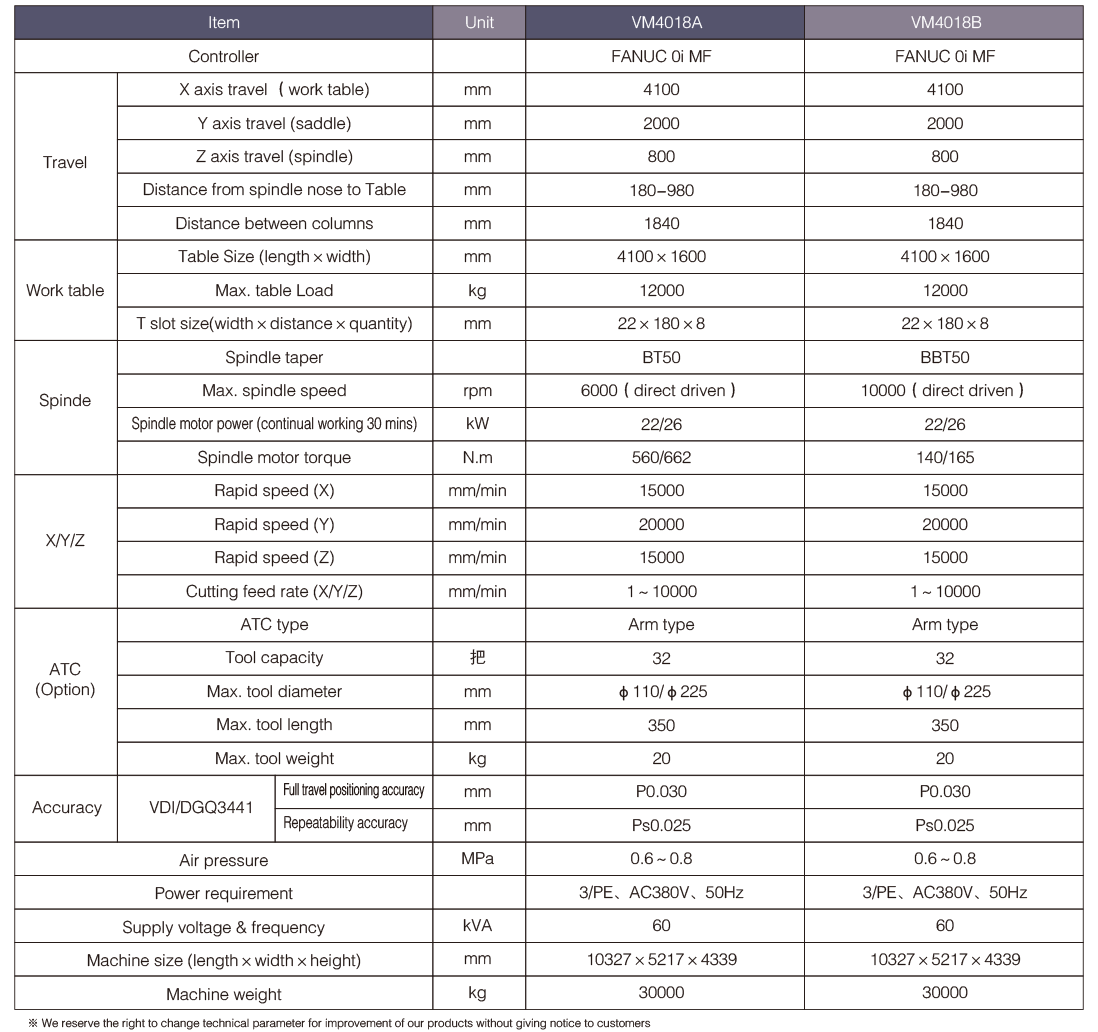Image resolution: width=1098 pixels, height=1032 pixels.
Task: Click the Controller row label
Action: pos(224,57)
